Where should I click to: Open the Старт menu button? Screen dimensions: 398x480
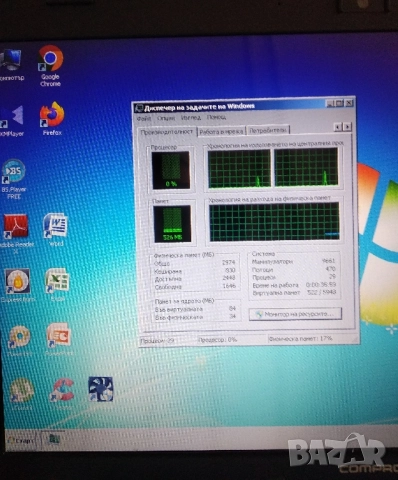coord(22,440)
